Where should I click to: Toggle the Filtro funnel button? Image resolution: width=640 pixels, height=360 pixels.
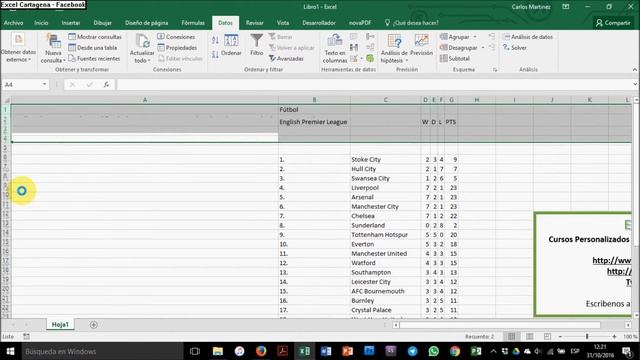(x=256, y=45)
